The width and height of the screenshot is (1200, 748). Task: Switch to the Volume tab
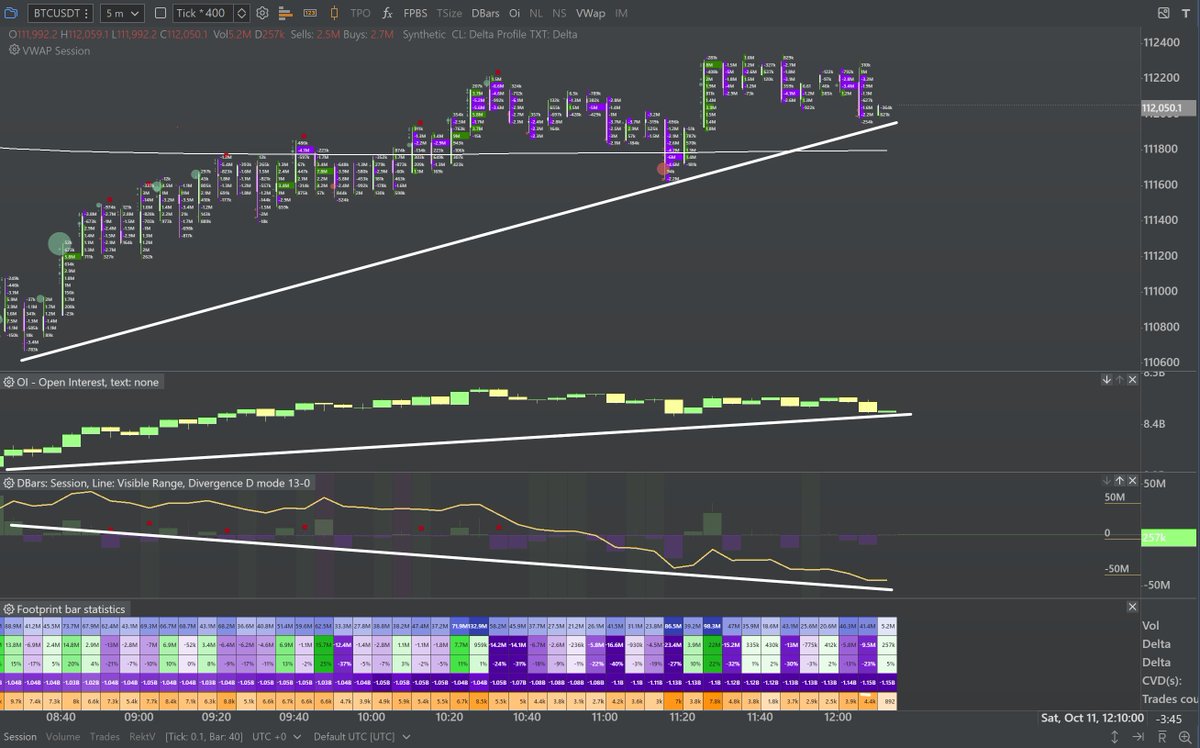pos(63,737)
